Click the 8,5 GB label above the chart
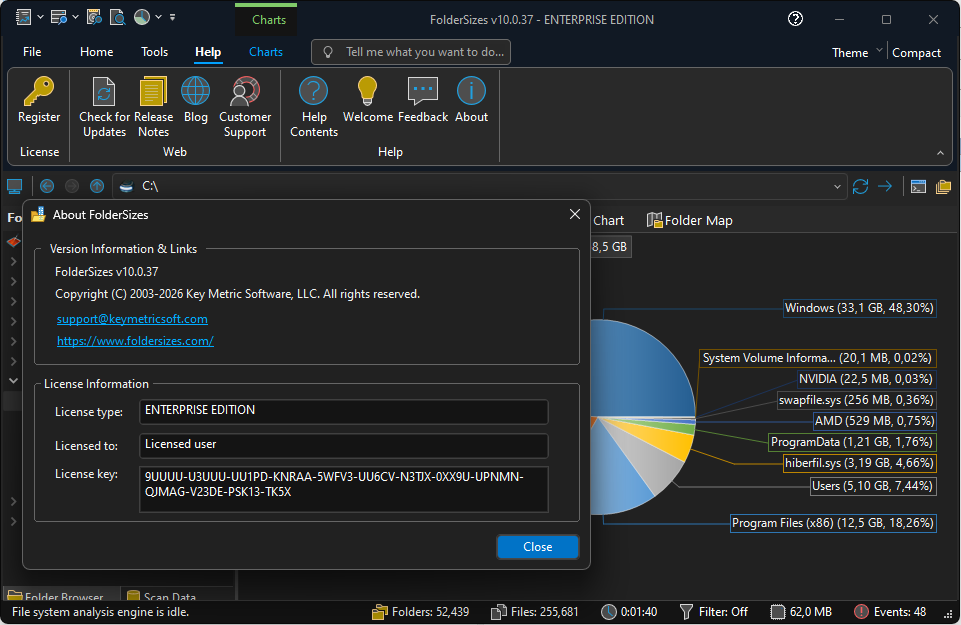 (x=610, y=247)
